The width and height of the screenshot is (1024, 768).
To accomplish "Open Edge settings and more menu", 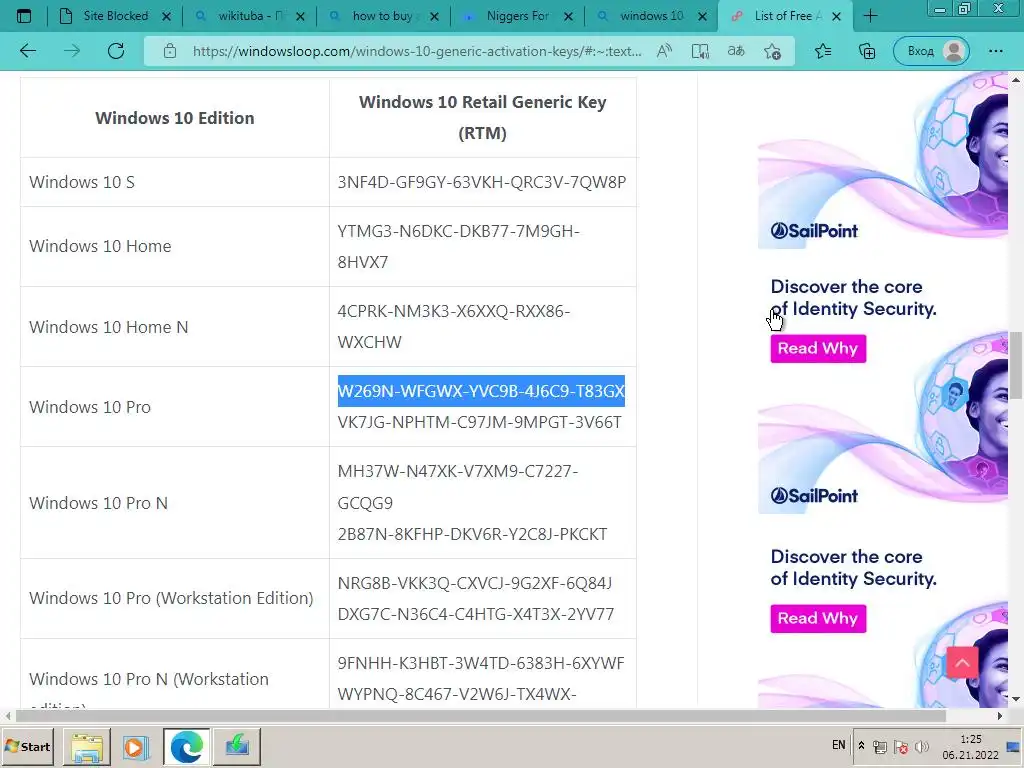I will click(995, 51).
